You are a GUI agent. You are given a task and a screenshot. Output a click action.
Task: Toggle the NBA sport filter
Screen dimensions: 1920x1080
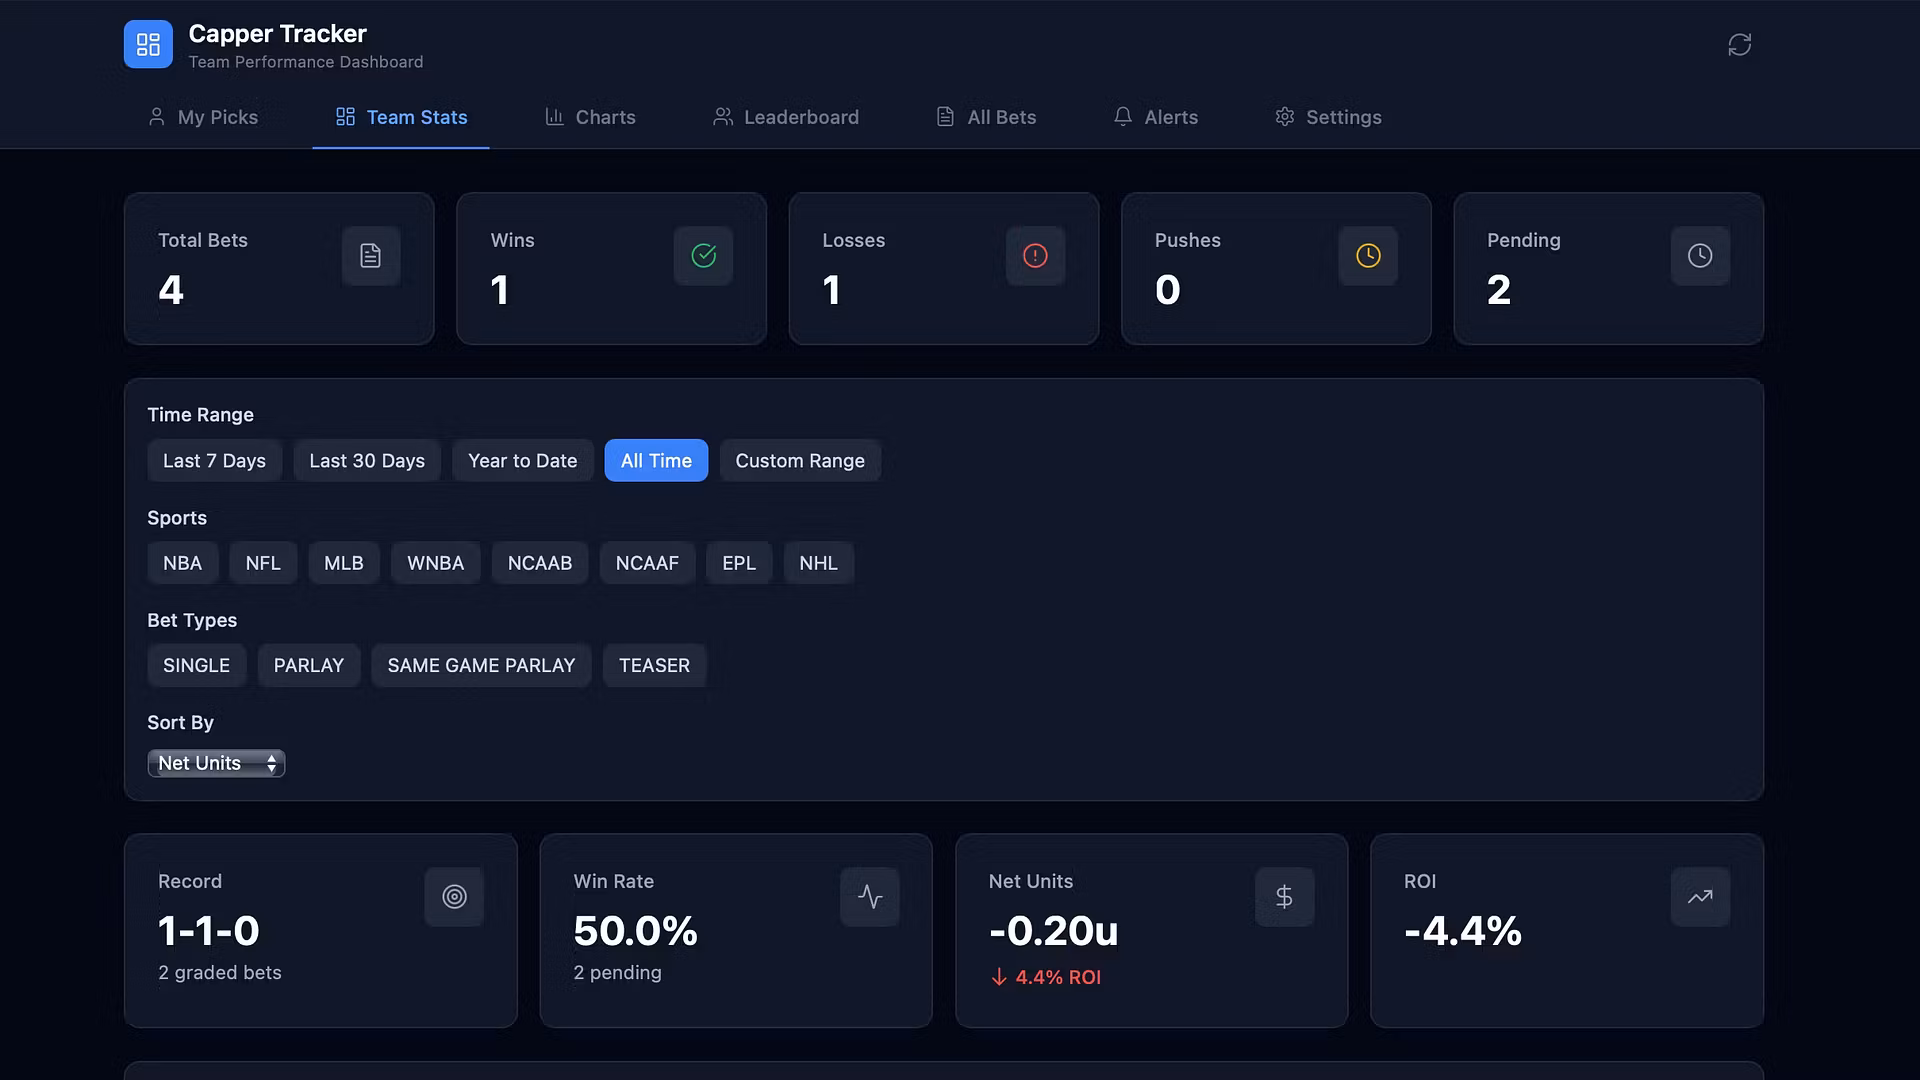pyautogui.click(x=182, y=563)
